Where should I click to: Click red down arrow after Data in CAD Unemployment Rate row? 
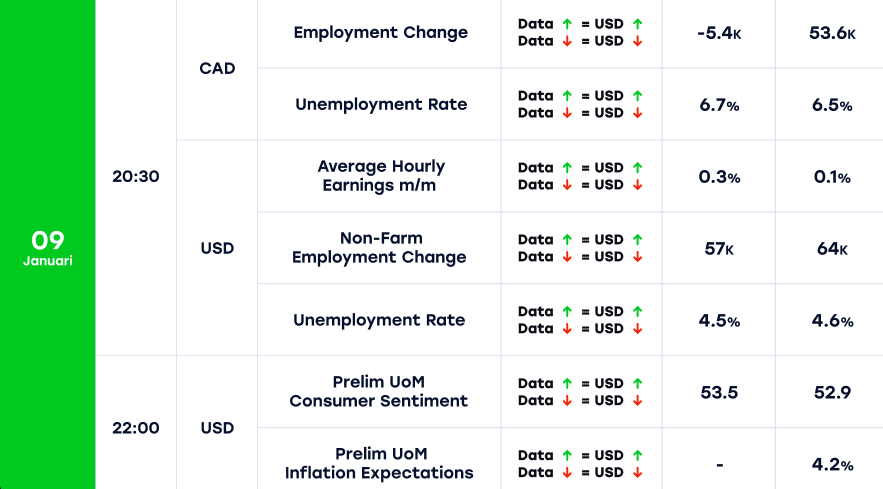pyautogui.click(x=567, y=113)
